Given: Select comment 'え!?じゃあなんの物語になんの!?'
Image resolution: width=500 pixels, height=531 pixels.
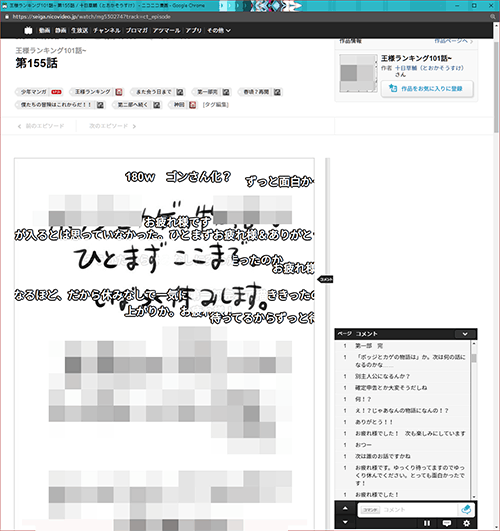Looking at the screenshot, I should point(403,410).
